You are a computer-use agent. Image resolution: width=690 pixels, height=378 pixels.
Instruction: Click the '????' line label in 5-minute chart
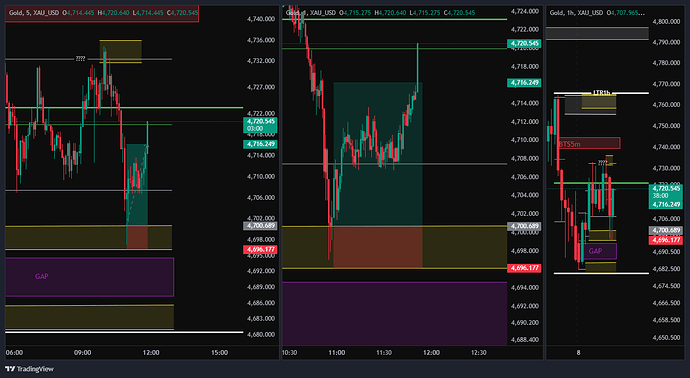click(x=80, y=59)
